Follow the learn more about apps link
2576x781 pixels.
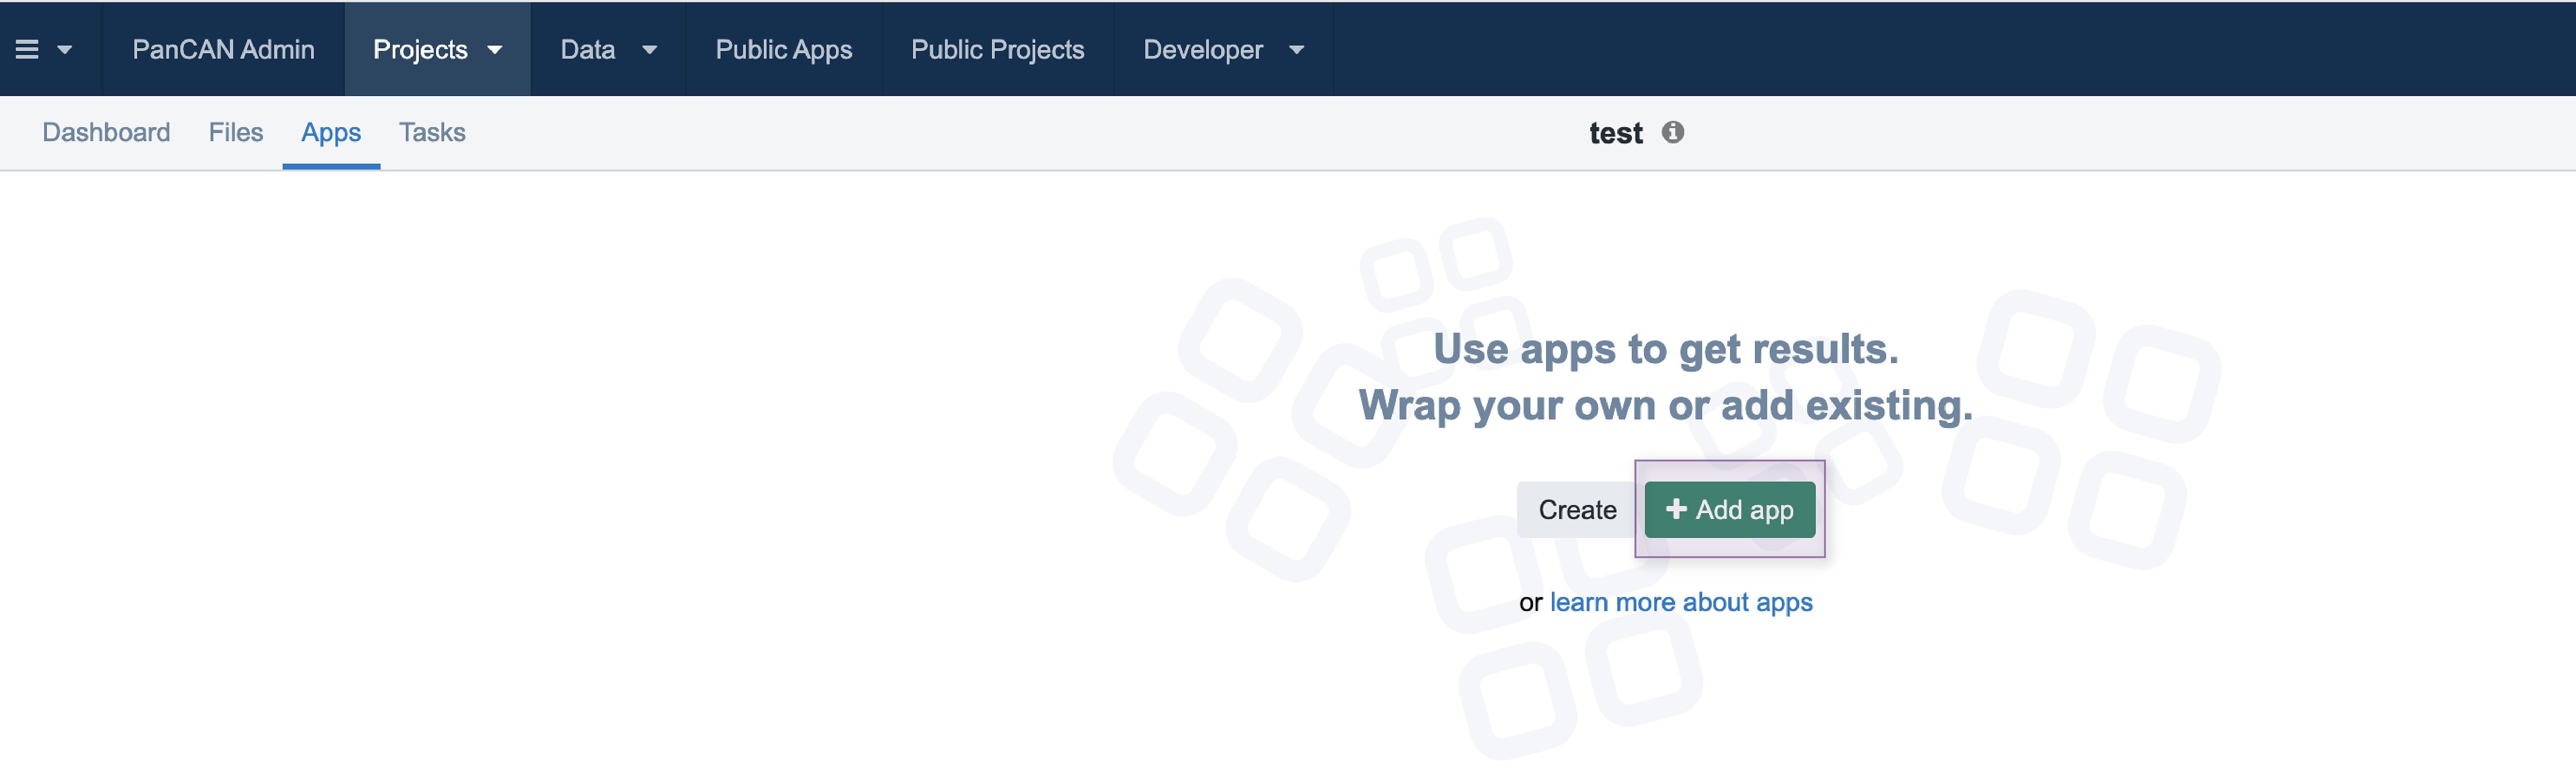click(x=1680, y=602)
